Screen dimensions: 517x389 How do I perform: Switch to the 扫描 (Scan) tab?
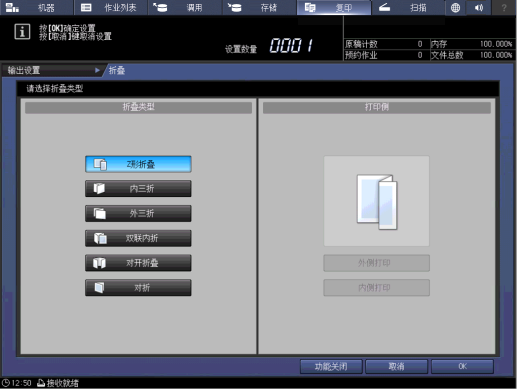click(x=408, y=7)
